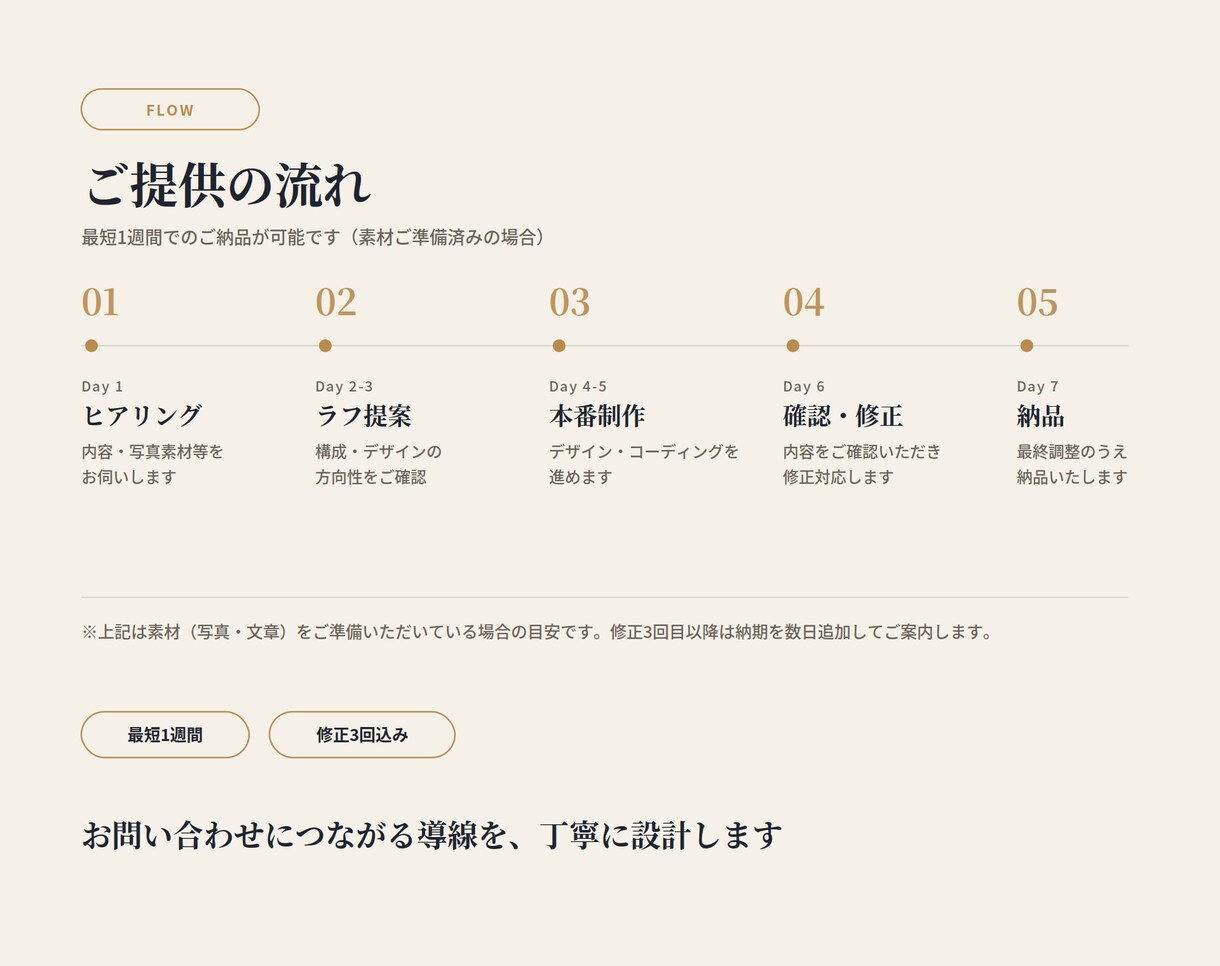Click the step number 01
Image resolution: width=1220 pixels, height=966 pixels.
pyautogui.click(x=100, y=302)
